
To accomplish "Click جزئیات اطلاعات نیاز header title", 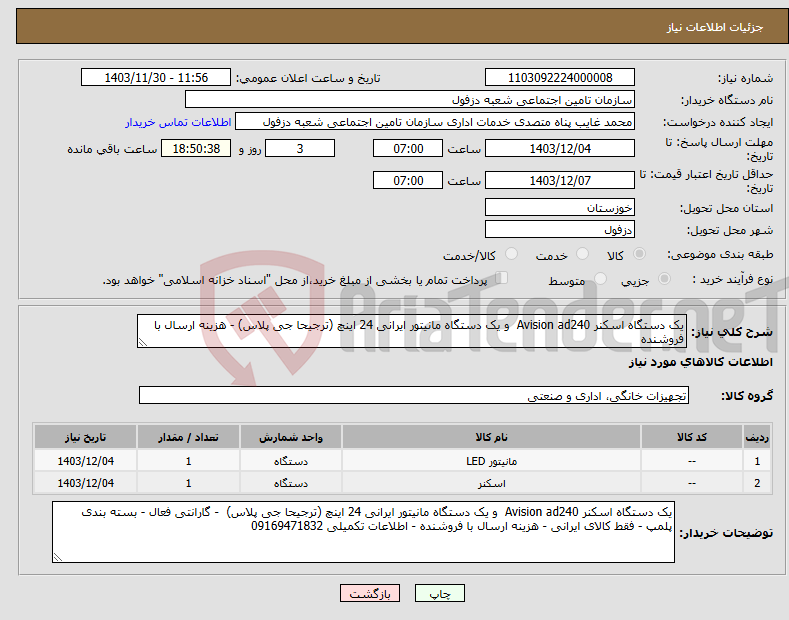I will coord(715,27).
